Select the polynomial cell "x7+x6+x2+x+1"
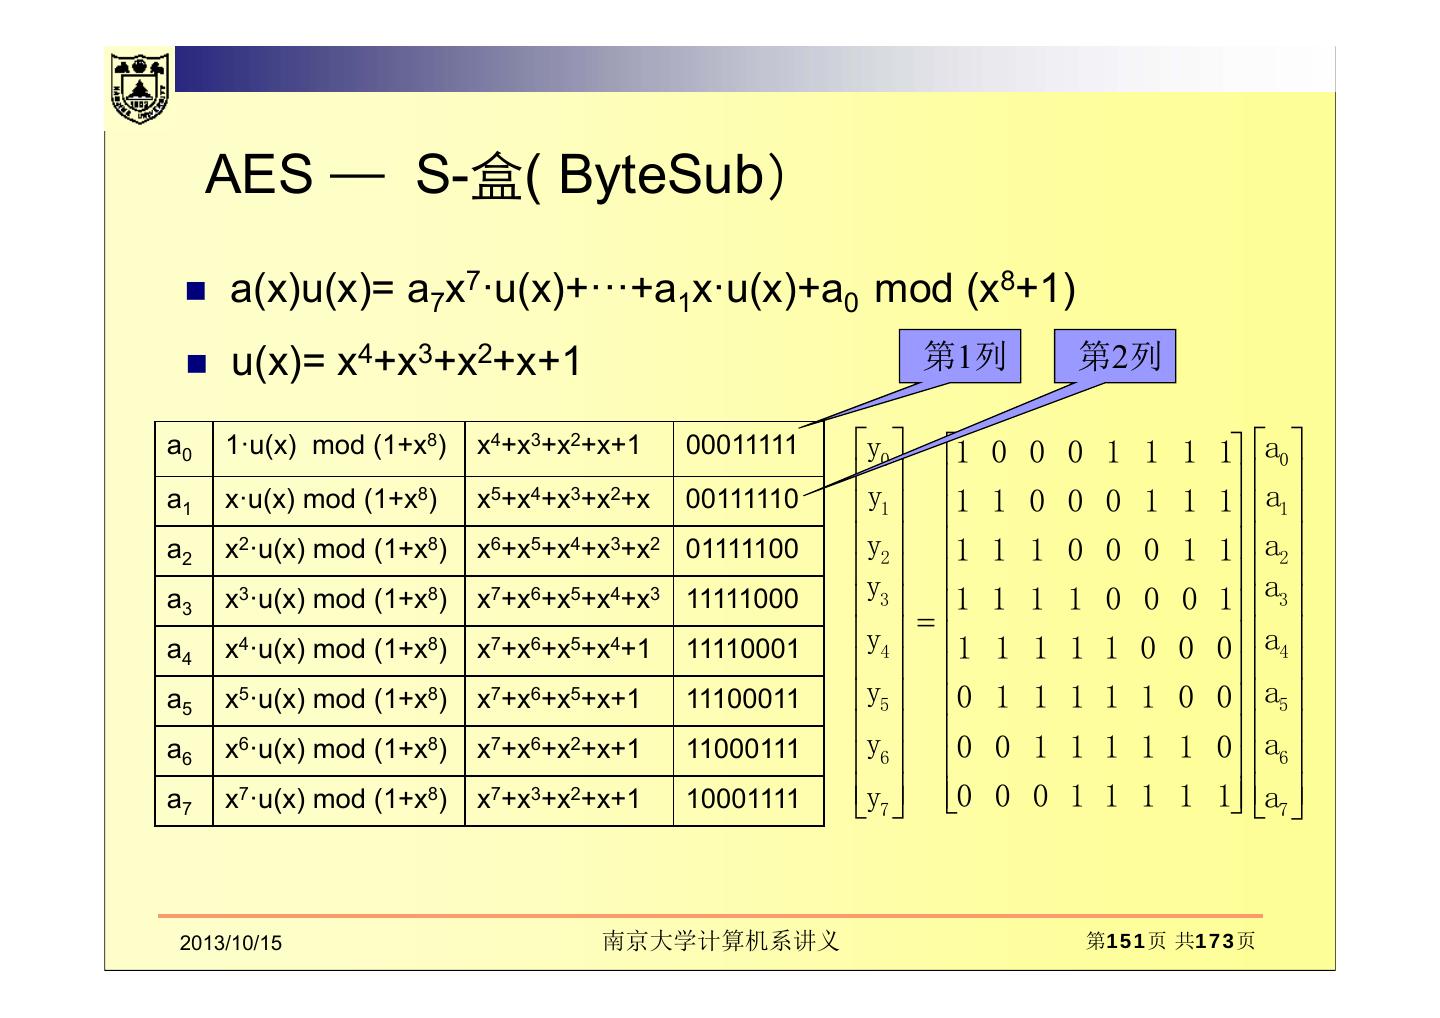The height and width of the screenshot is (1018, 1440). pos(569,751)
